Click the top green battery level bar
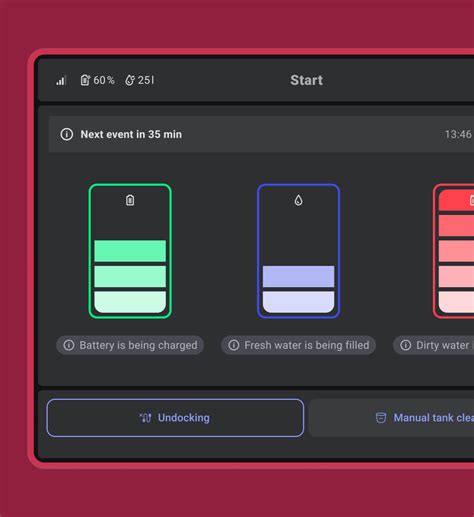 pos(130,251)
